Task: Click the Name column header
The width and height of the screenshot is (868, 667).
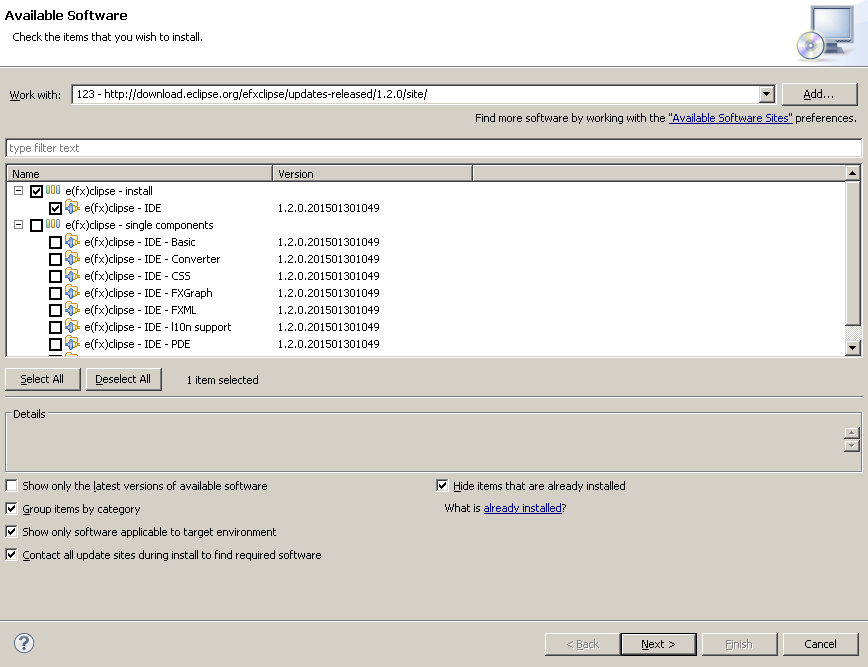Action: 140,174
